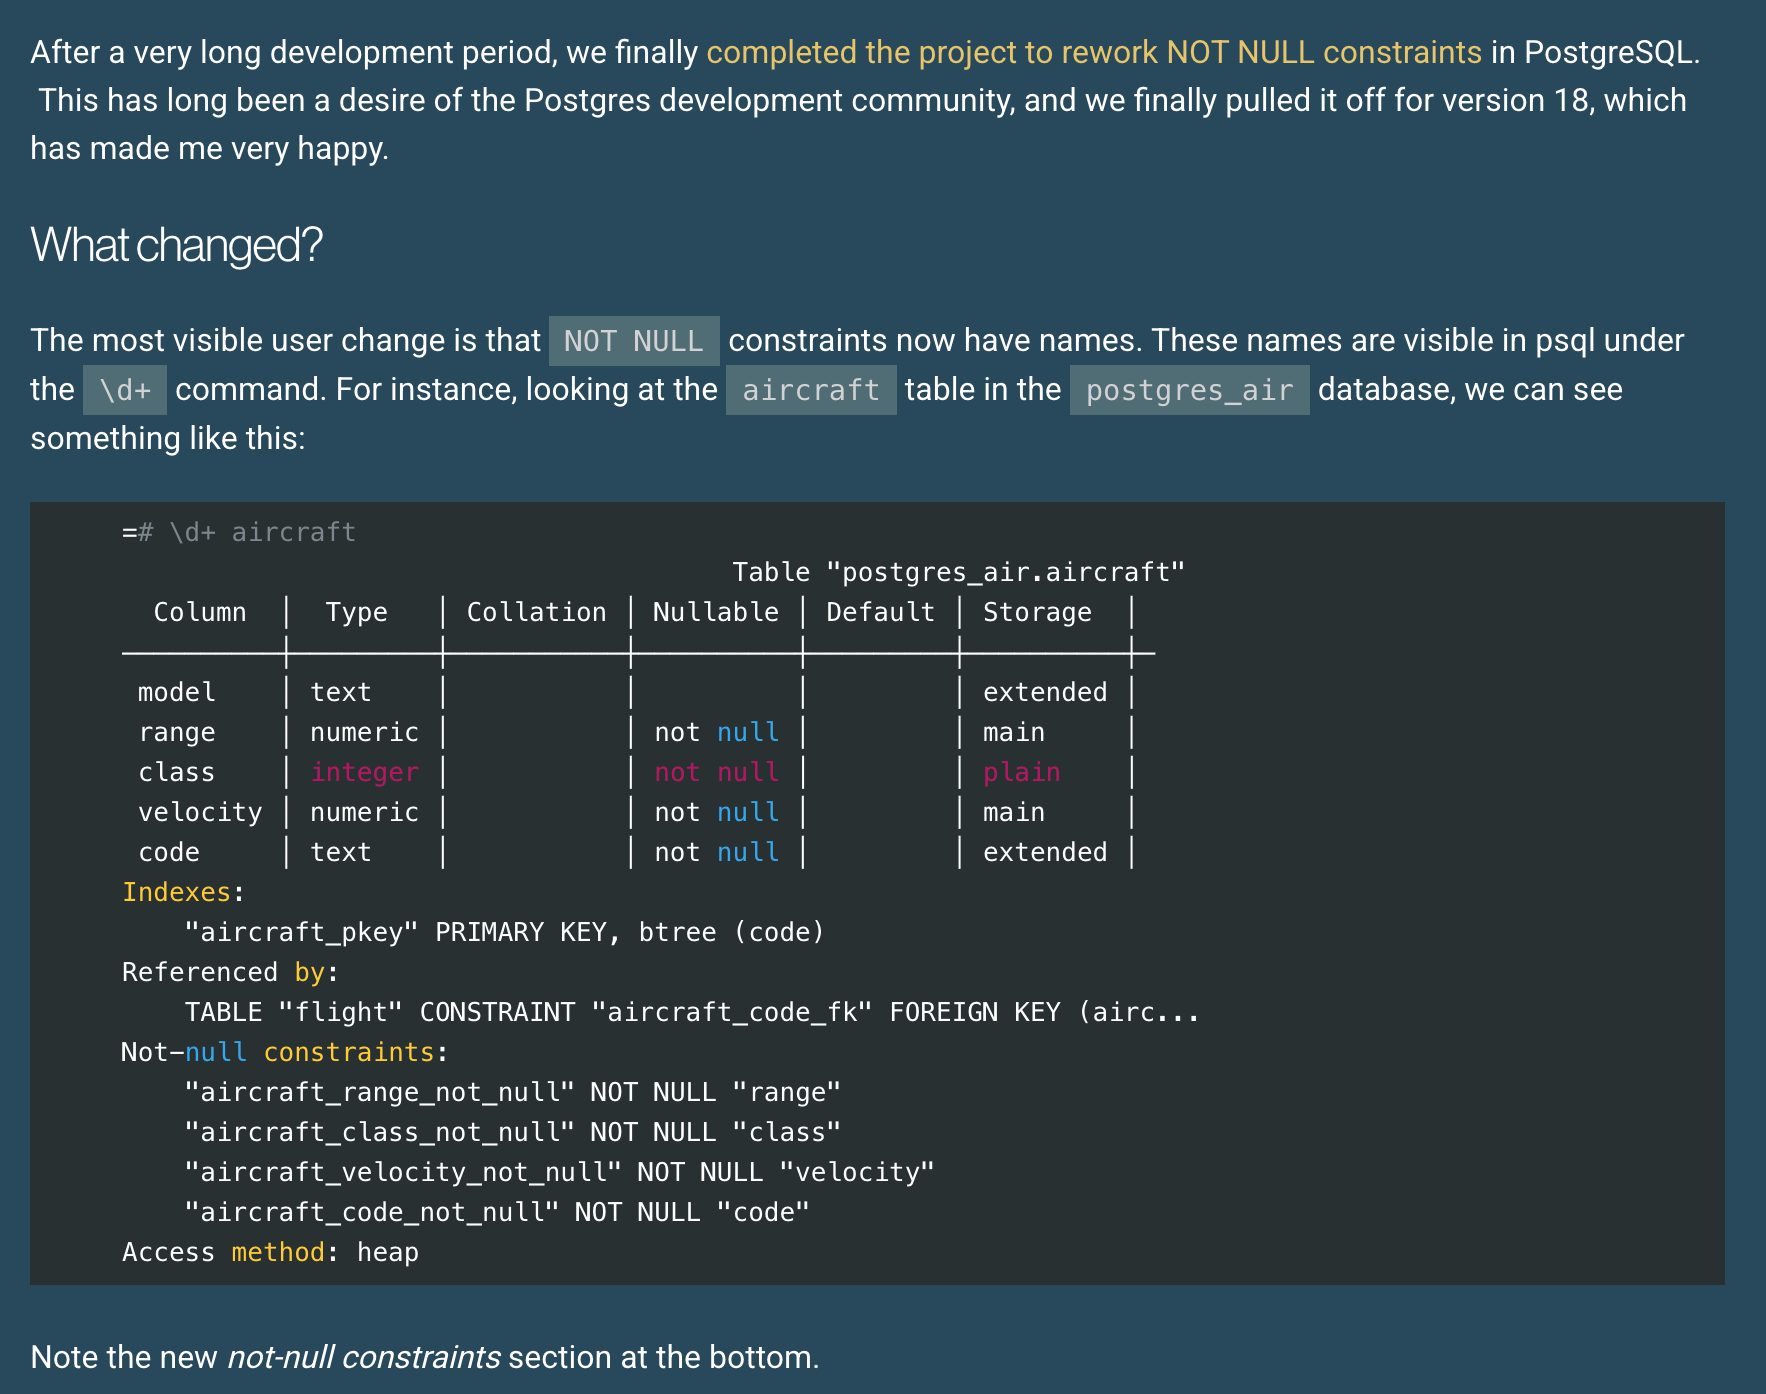Viewport: 1766px width, 1394px height.
Task: Click the 'Referenced by:' label
Action: pyautogui.click(x=231, y=972)
